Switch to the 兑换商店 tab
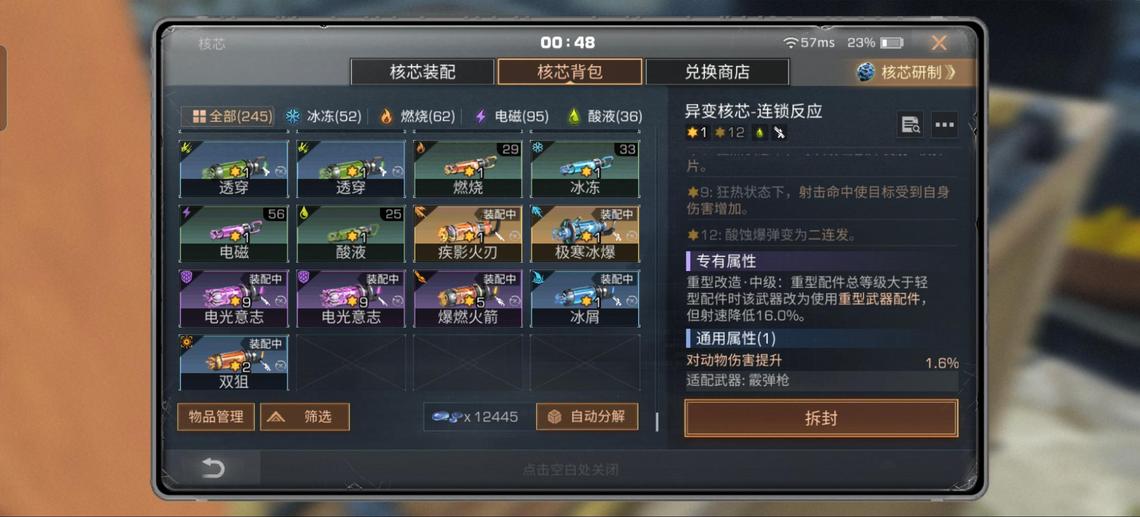 pyautogui.click(x=717, y=72)
